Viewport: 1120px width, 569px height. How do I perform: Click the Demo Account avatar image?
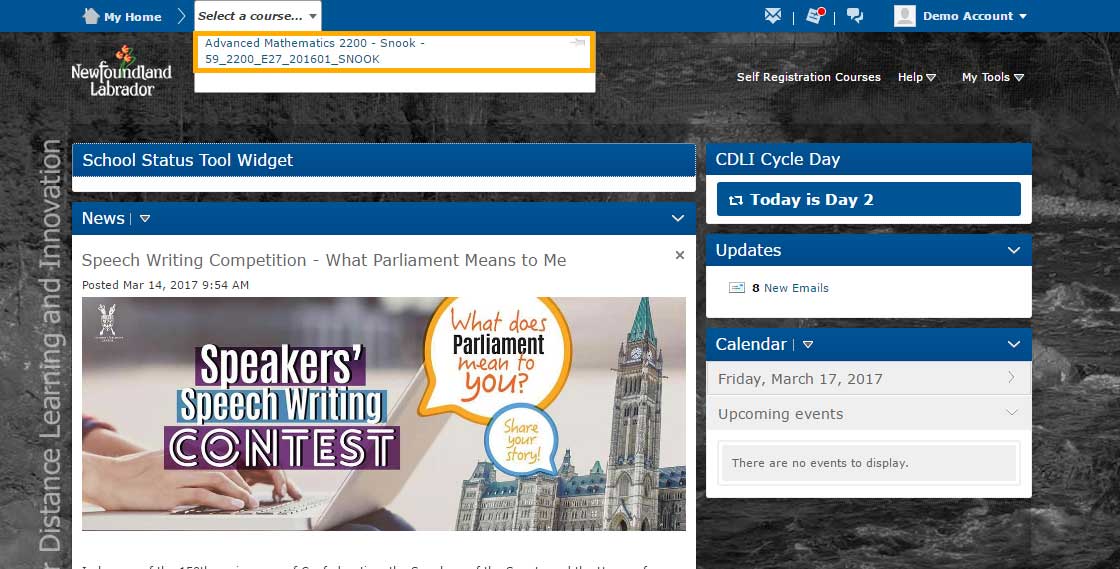(905, 16)
